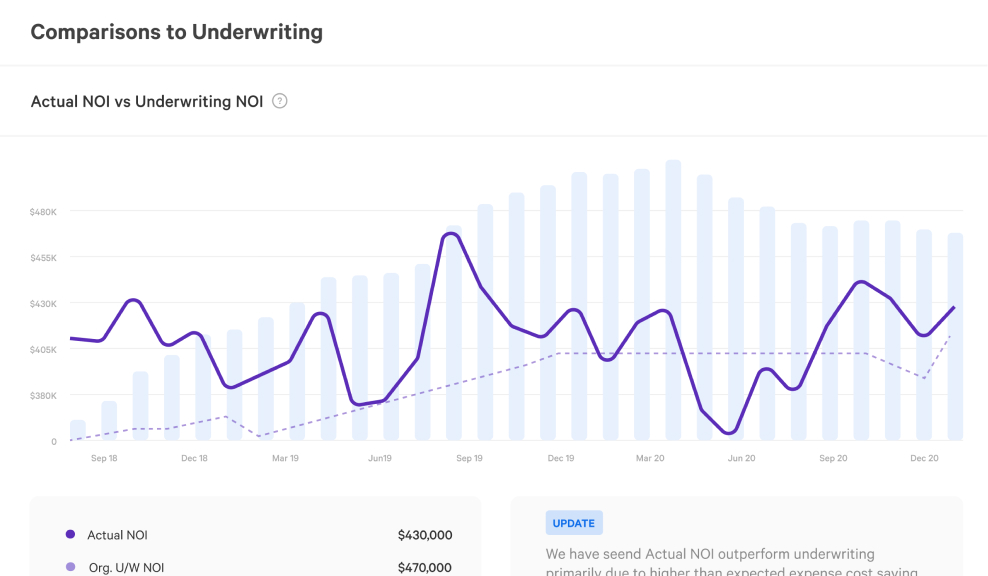
Task: Click the $380K y-axis label
Action: [43, 395]
